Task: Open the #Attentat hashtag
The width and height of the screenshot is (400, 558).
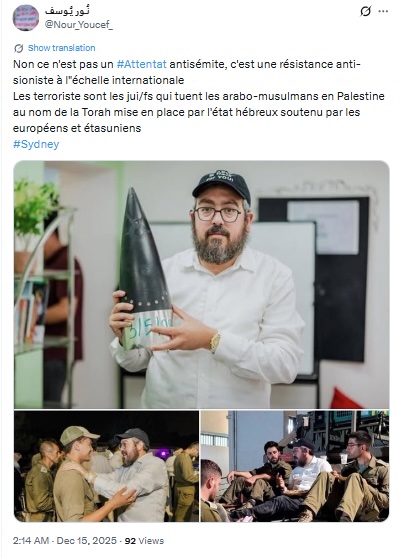Action: [x=142, y=64]
